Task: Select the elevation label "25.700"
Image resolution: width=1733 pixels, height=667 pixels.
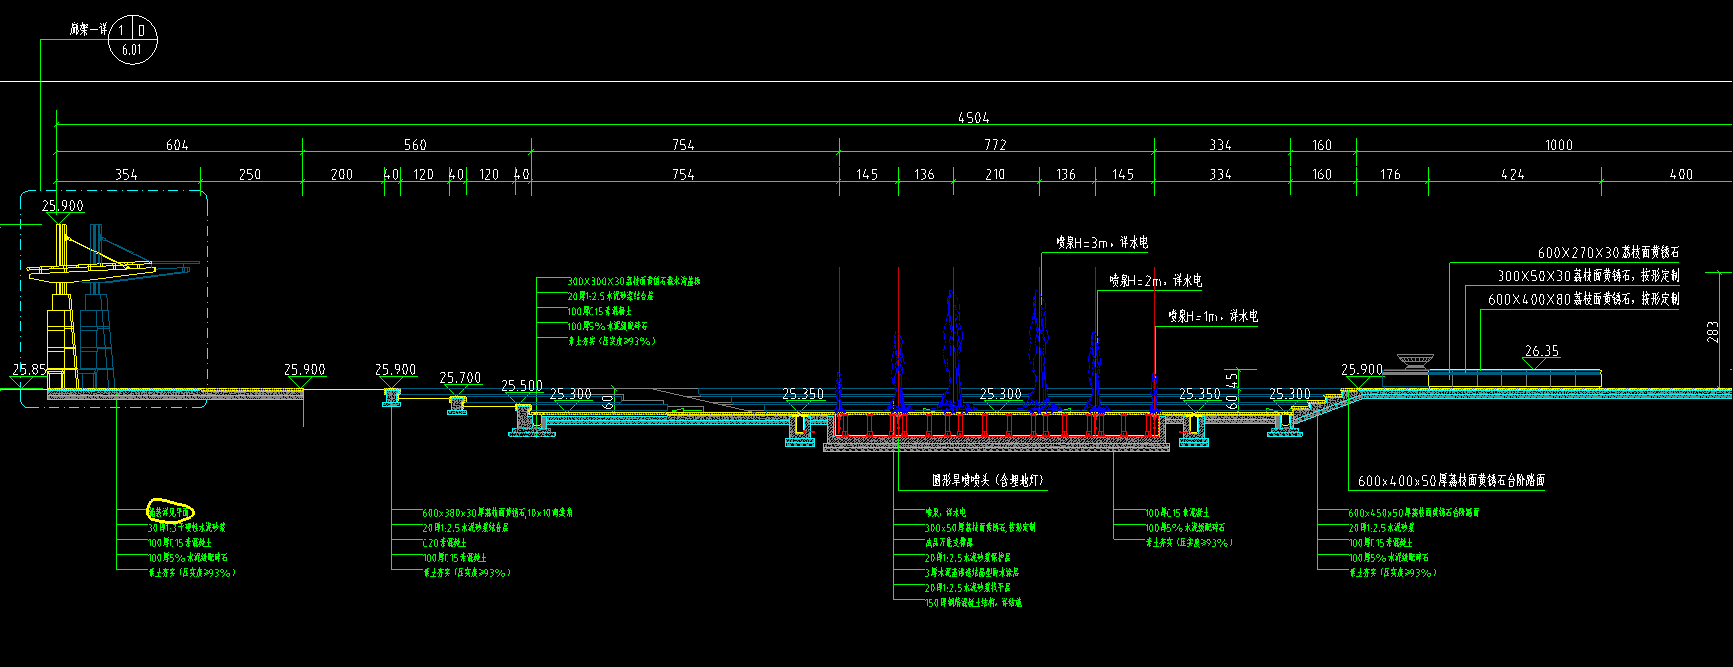Action: point(460,378)
